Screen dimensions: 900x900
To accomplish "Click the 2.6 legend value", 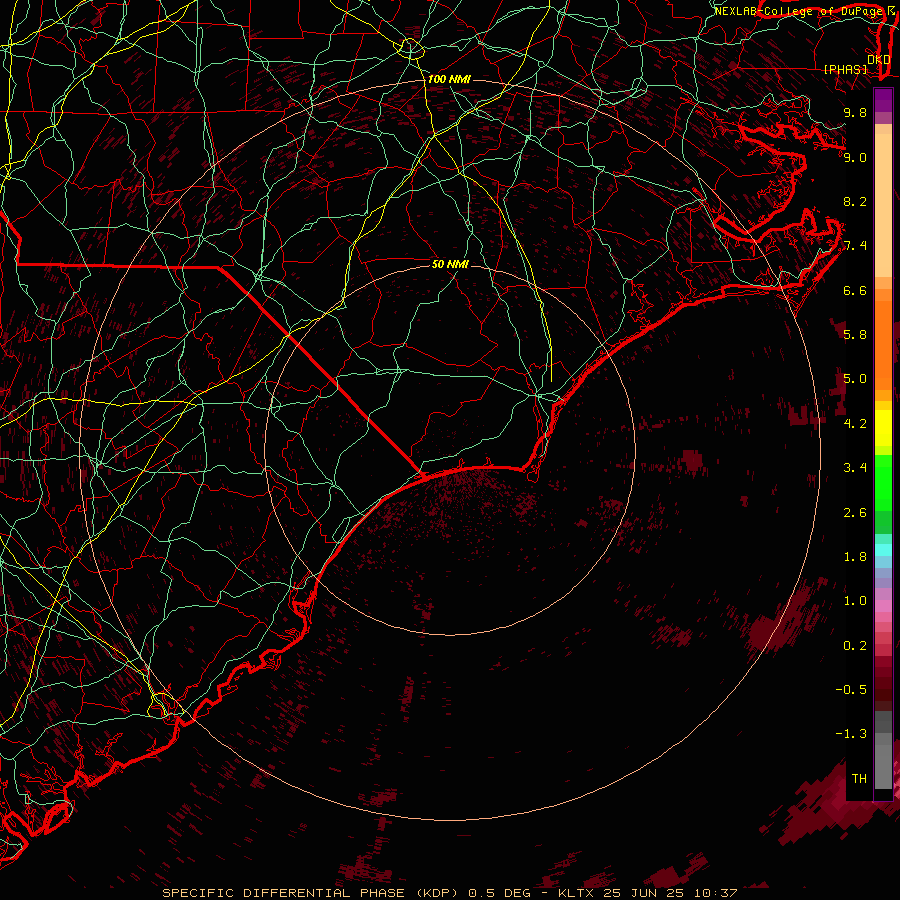I will tap(855, 513).
